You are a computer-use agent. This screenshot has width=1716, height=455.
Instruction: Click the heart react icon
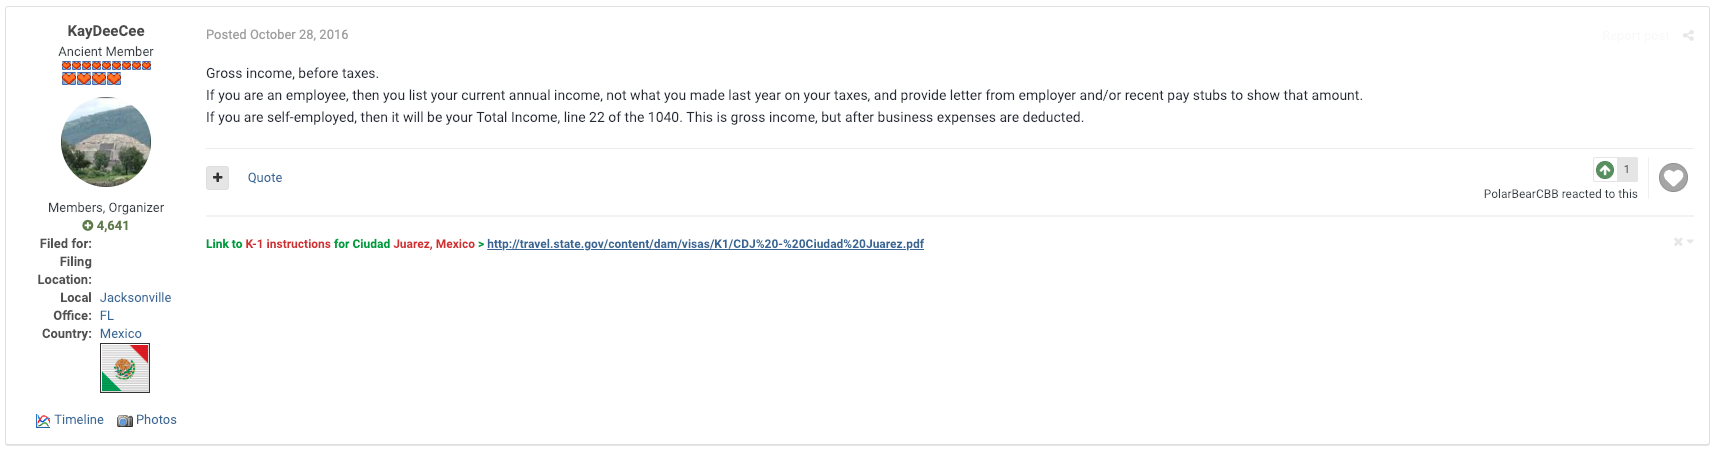(1673, 178)
